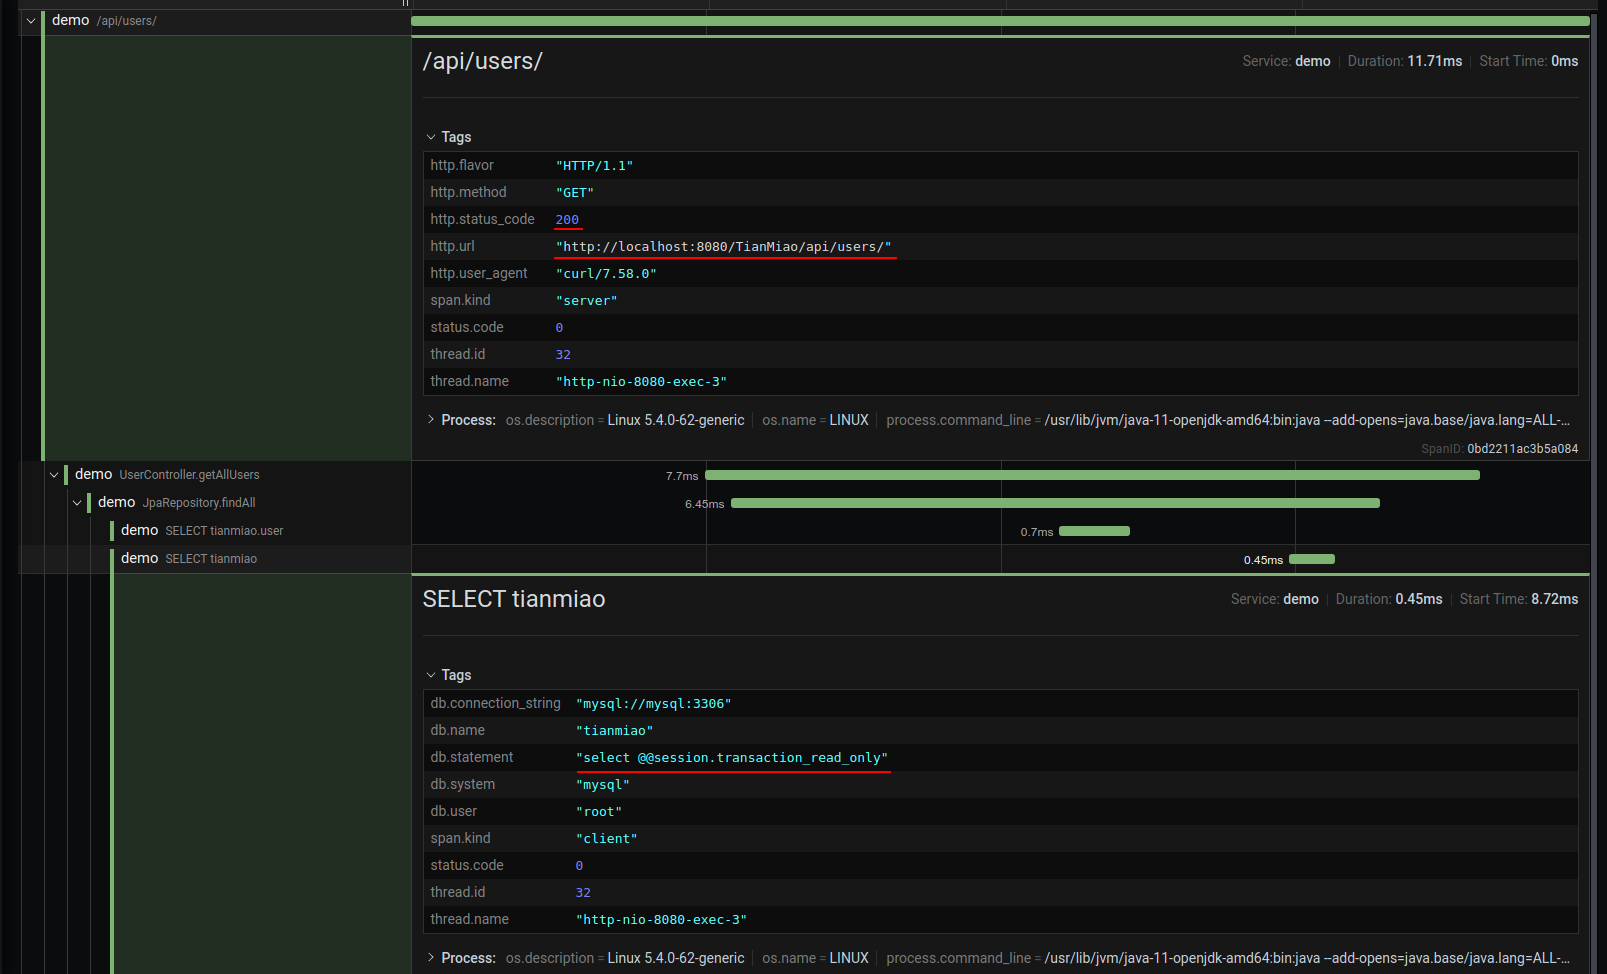Click the SpanID 0bd2211ac3b5a084 link
Viewport: 1607px width, 974px height.
[1521, 449]
